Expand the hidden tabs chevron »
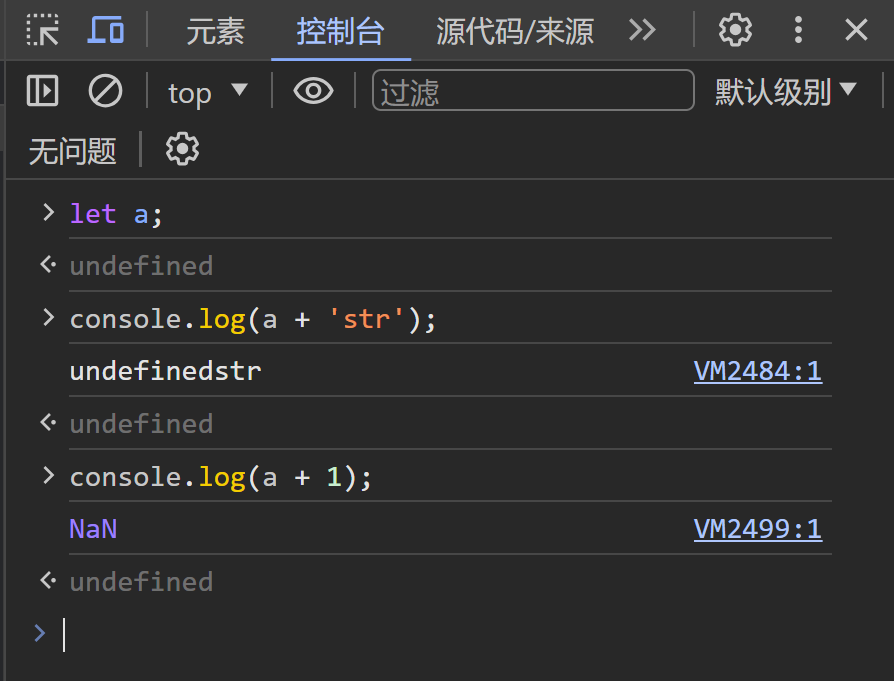 coord(641,31)
